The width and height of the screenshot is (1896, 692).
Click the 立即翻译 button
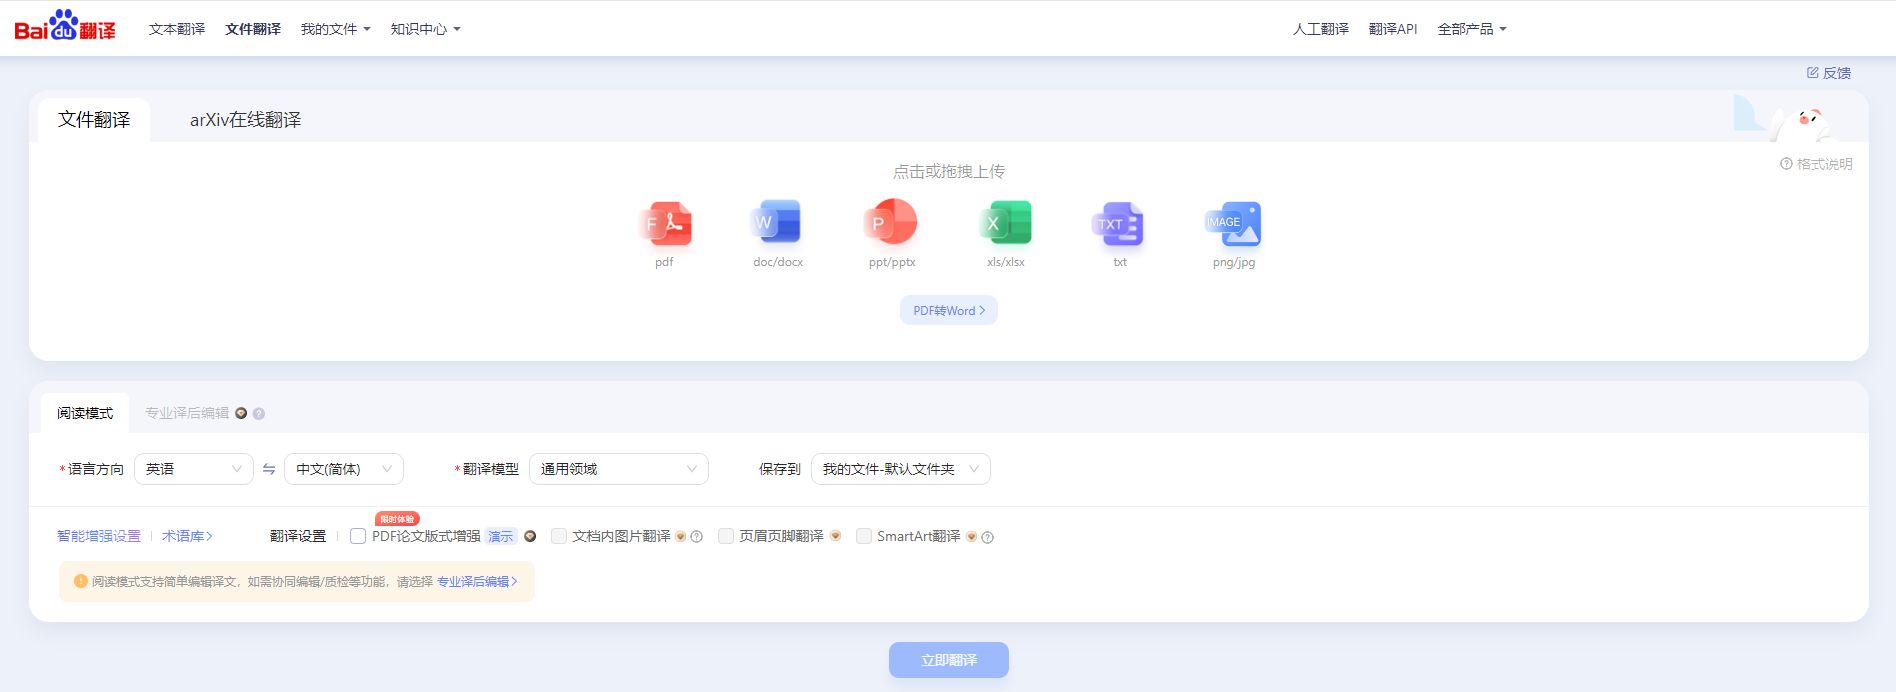[x=949, y=660]
